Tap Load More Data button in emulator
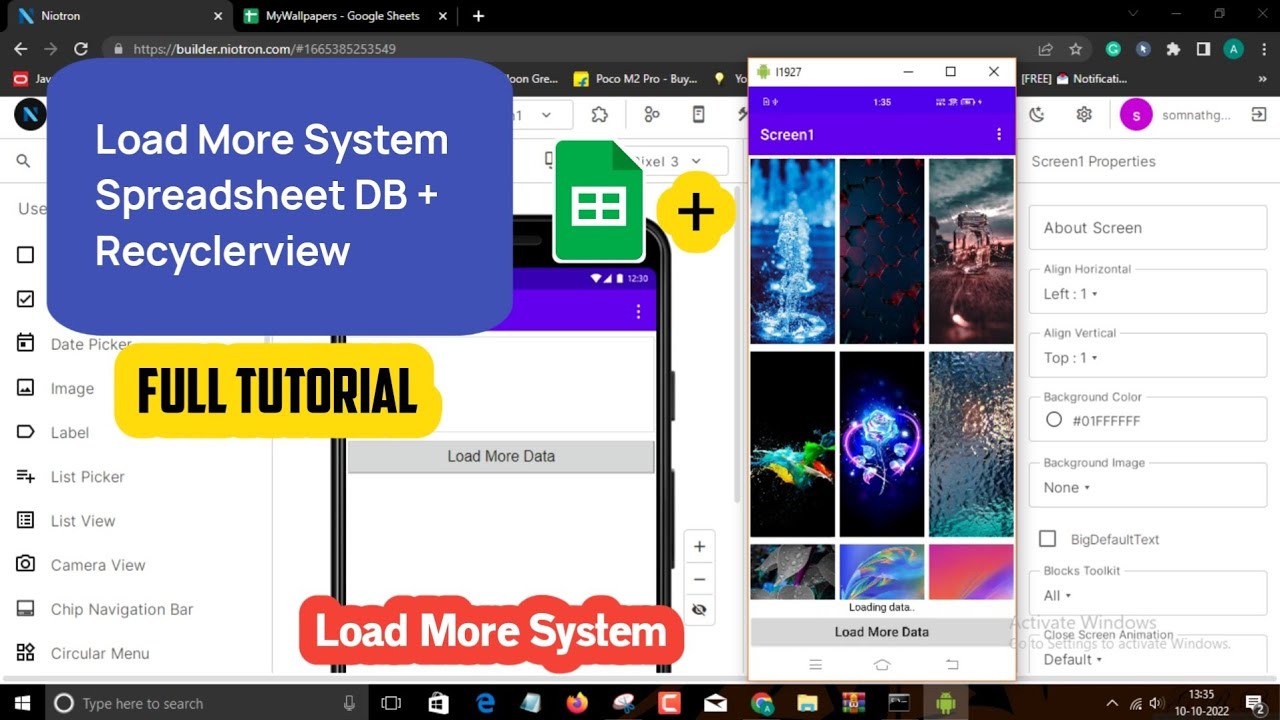1280x720 pixels. (x=882, y=632)
